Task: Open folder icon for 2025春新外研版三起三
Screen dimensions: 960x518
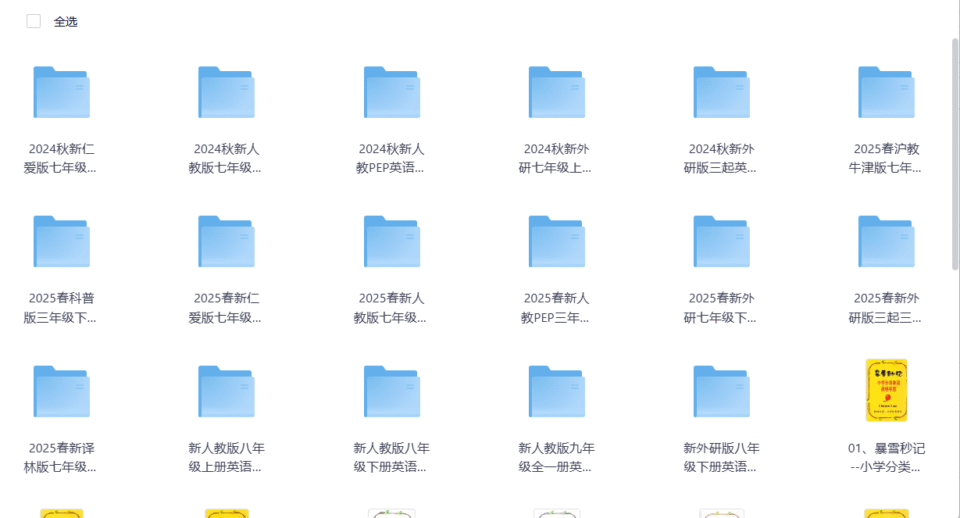Action: pyautogui.click(x=886, y=241)
